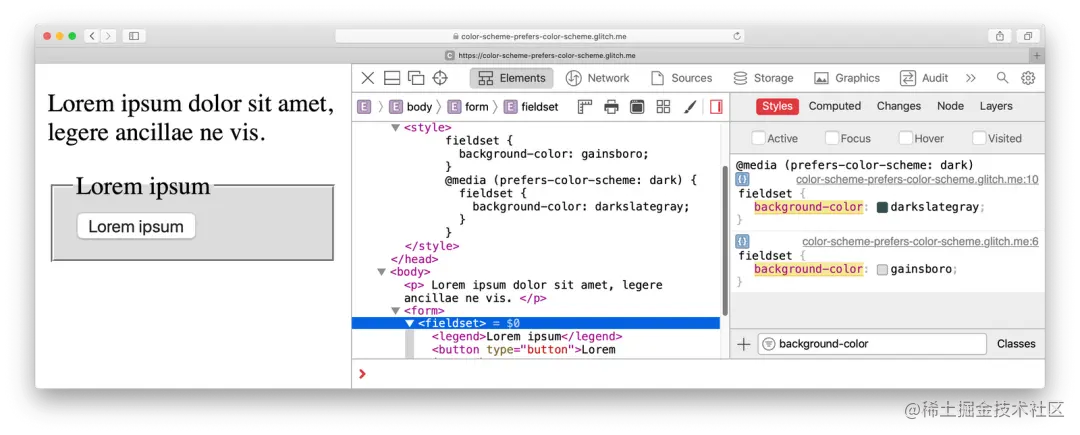Screen dimensions: 1080x435
Task: Toggle the Classes button
Action: (1016, 344)
